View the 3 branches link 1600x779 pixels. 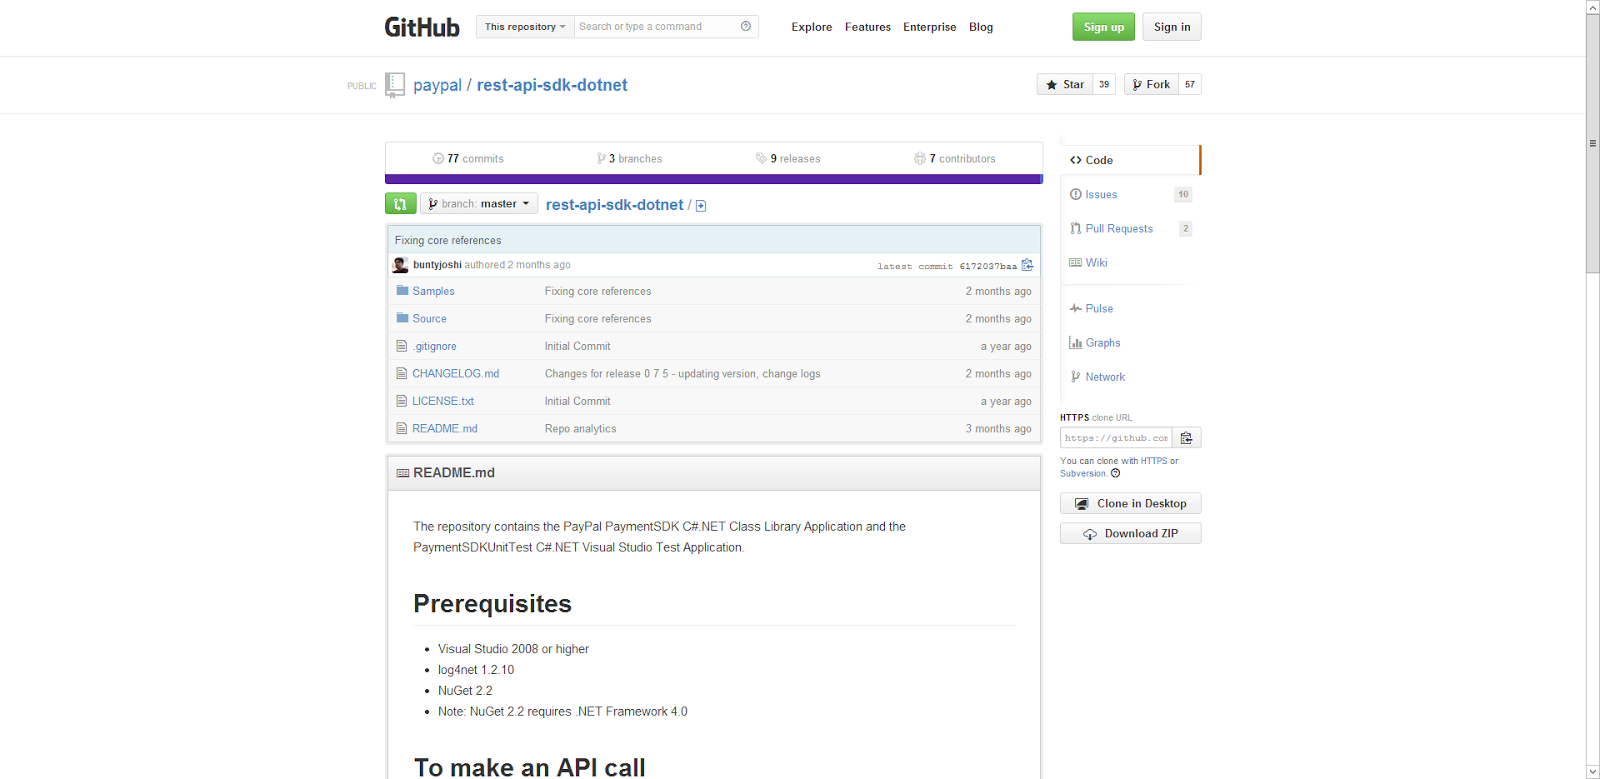630,158
